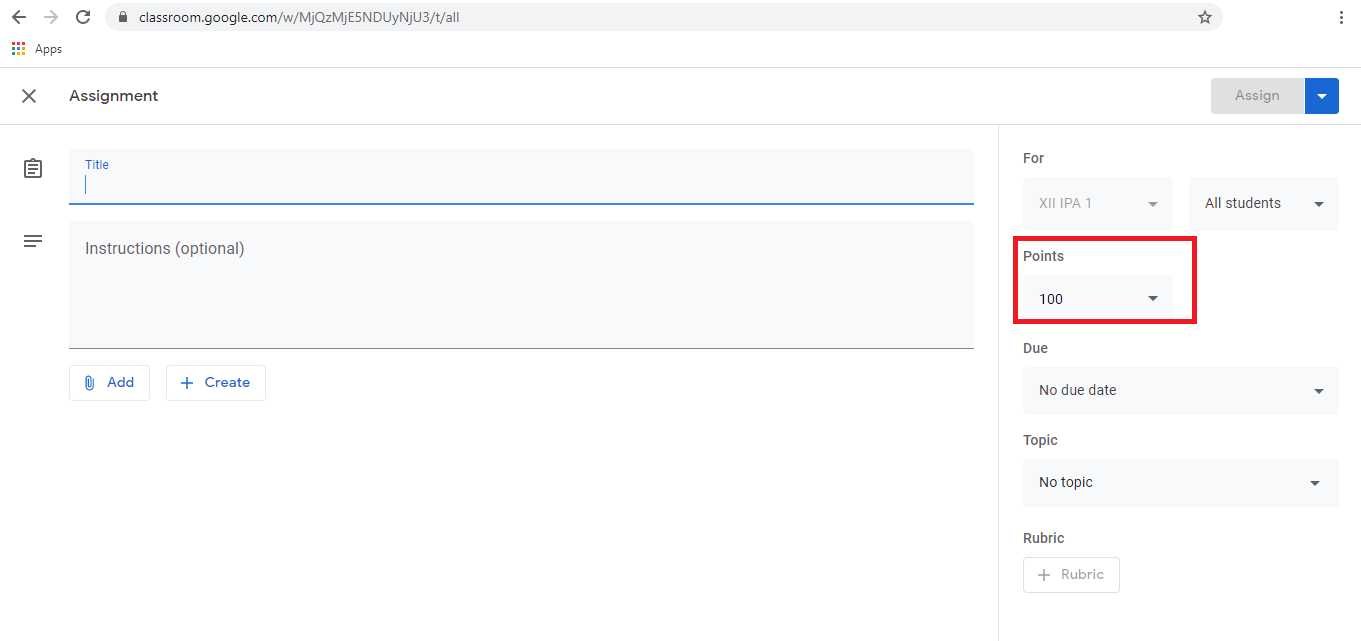Viewport: 1361px width, 641px height.
Task: Open the Points dropdown showing 100
Action: (1097, 299)
